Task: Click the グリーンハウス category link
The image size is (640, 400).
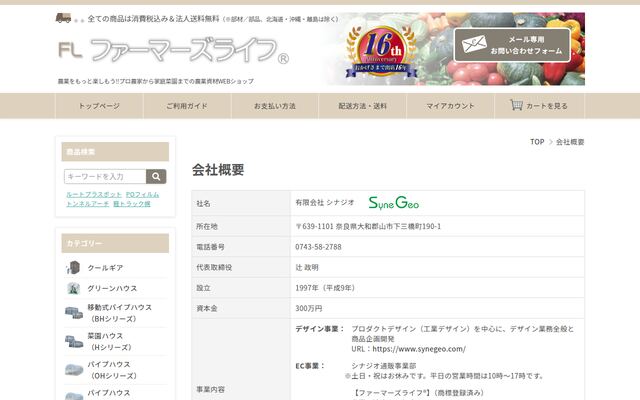Action: tap(112, 288)
